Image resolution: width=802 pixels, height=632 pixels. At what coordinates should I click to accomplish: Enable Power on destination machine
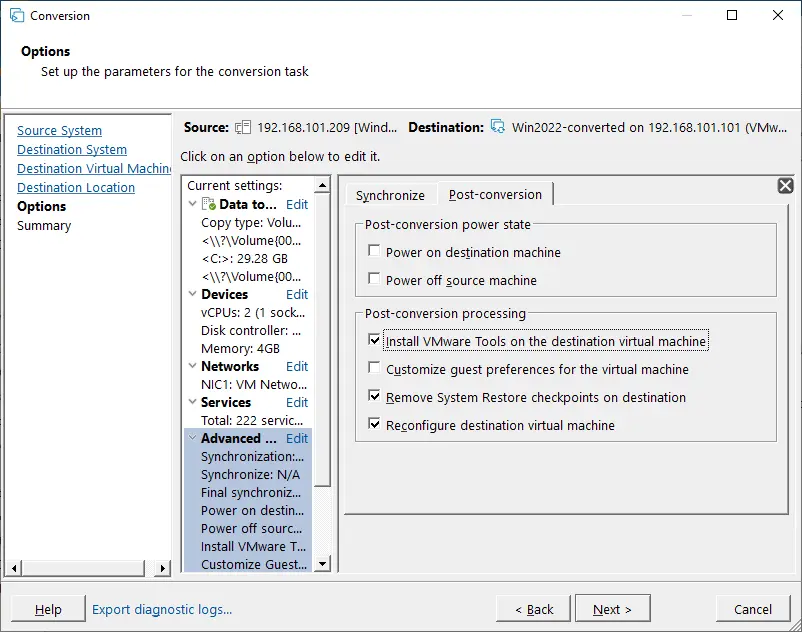(374, 251)
